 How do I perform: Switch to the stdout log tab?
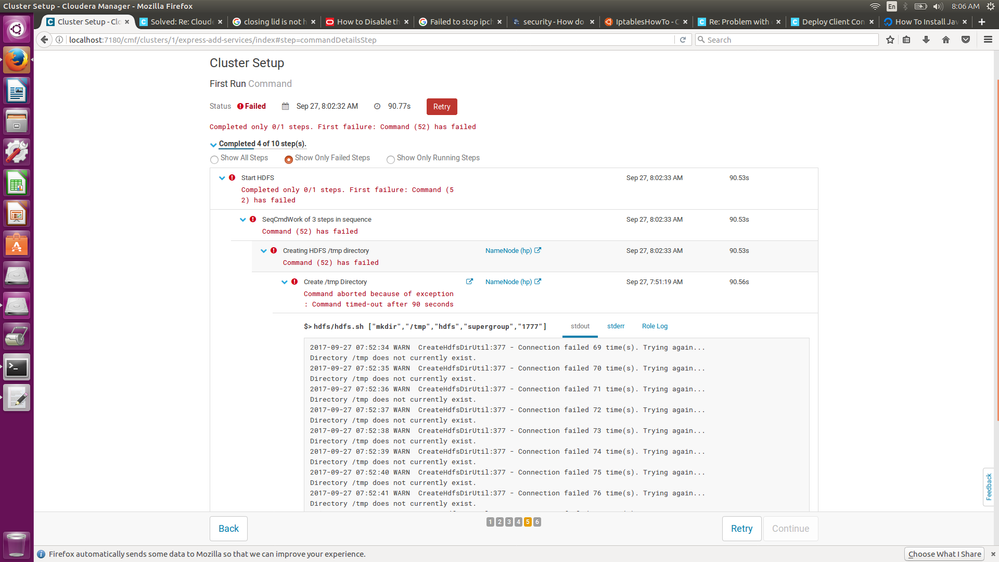click(x=580, y=326)
